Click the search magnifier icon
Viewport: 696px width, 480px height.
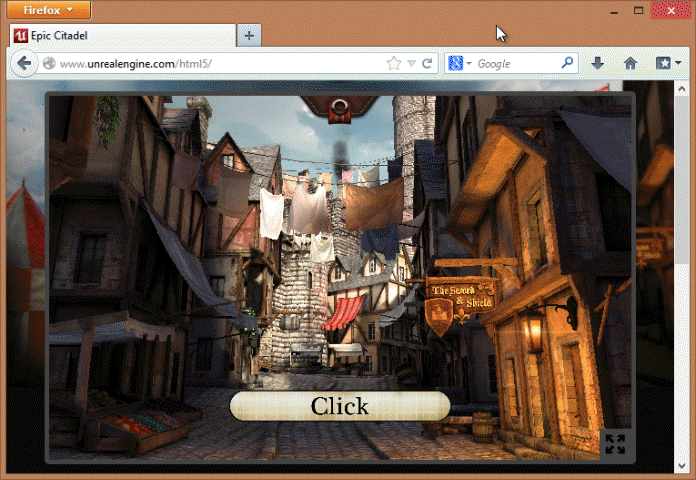(567, 63)
